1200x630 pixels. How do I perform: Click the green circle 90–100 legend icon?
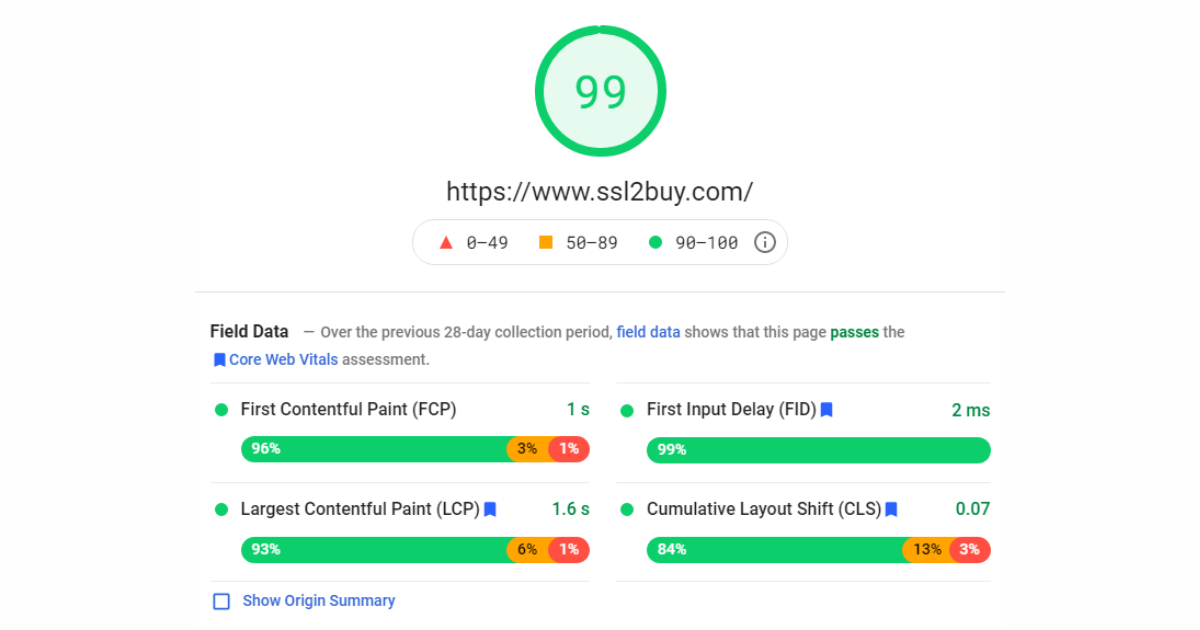coord(655,242)
